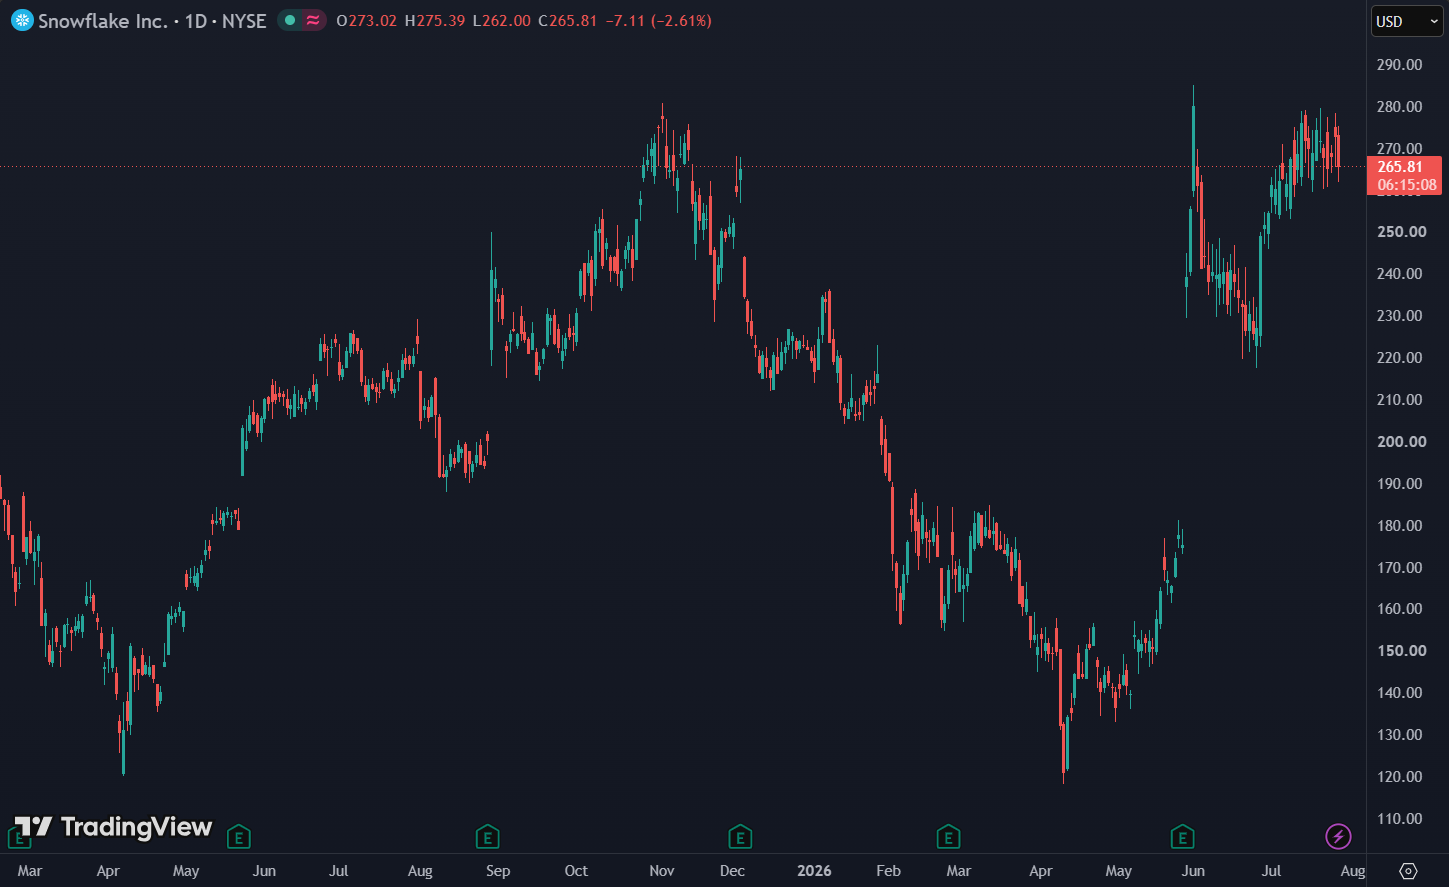Click the 180.00 price axis label
The width and height of the screenshot is (1449, 887).
[x=1399, y=526]
